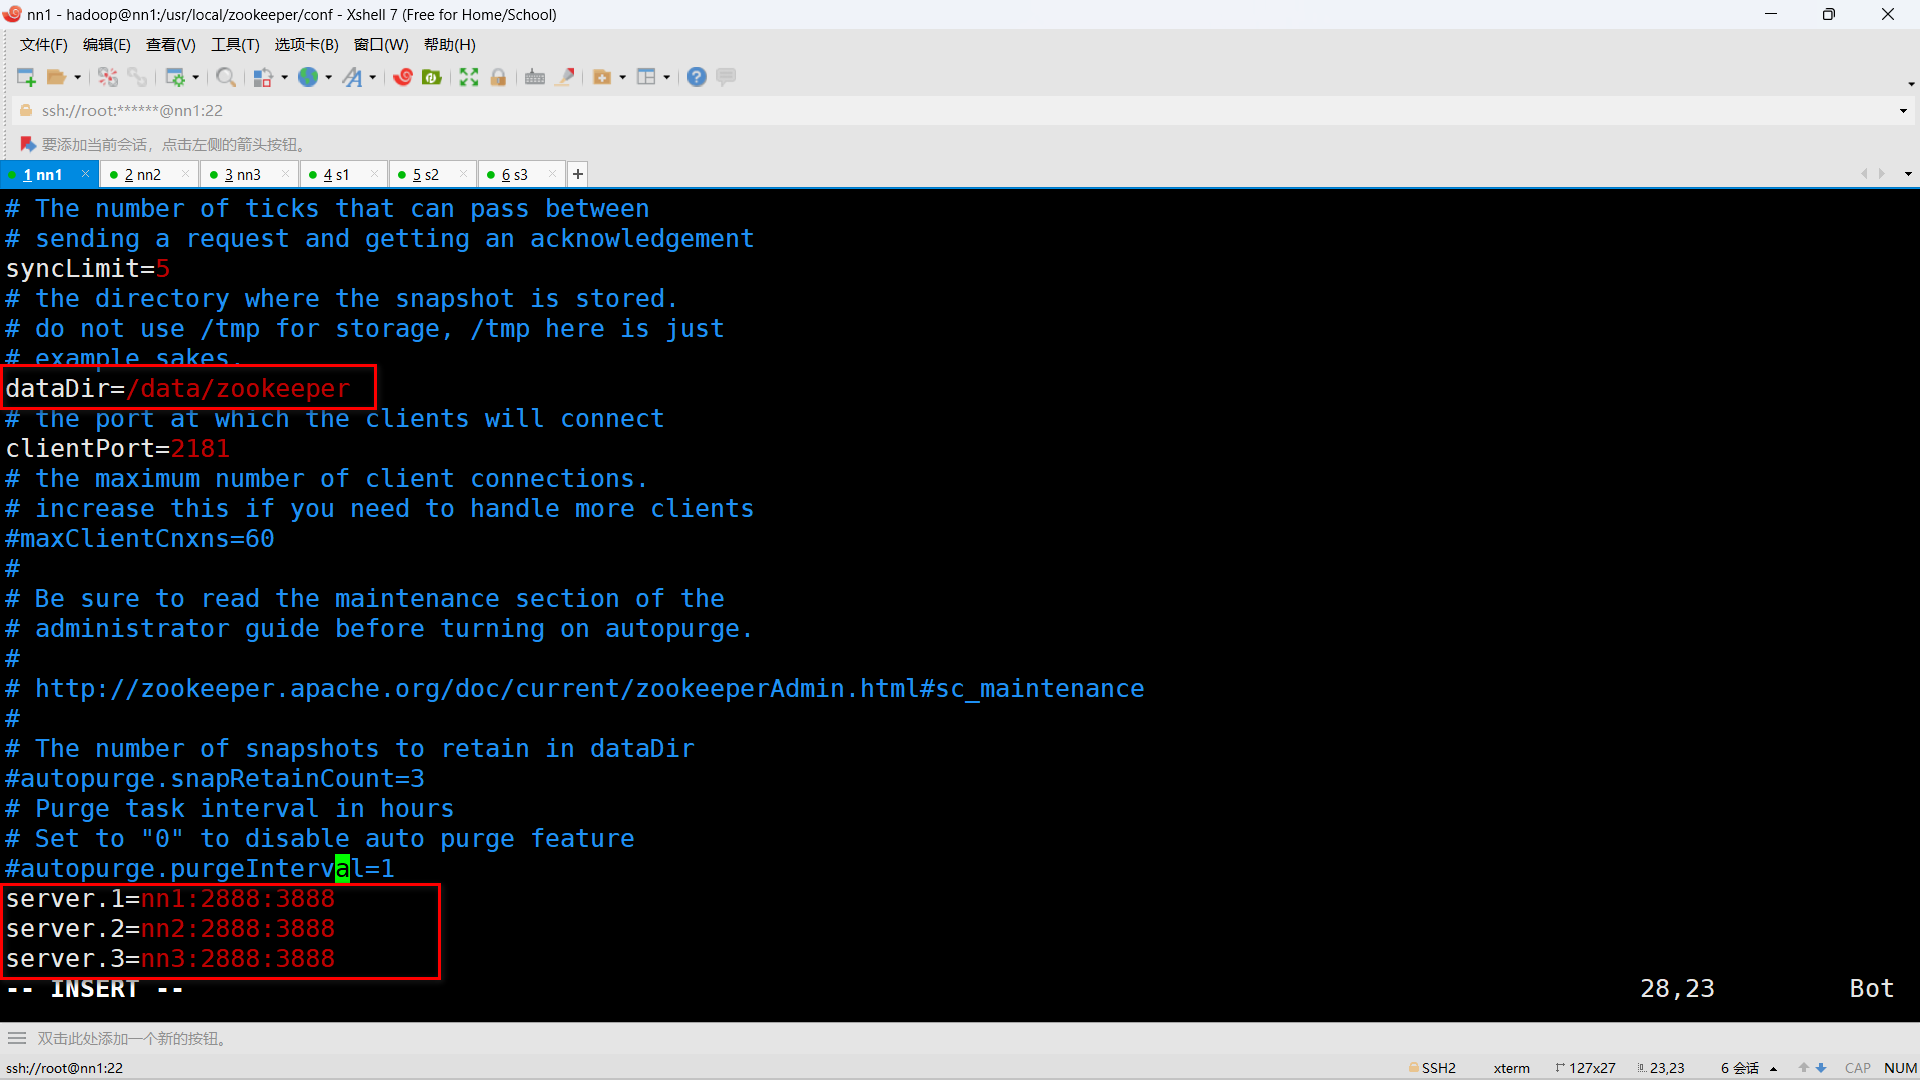Screen dimensions: 1920x1080
Task: Click the lock screen padlock icon
Action: coord(498,77)
